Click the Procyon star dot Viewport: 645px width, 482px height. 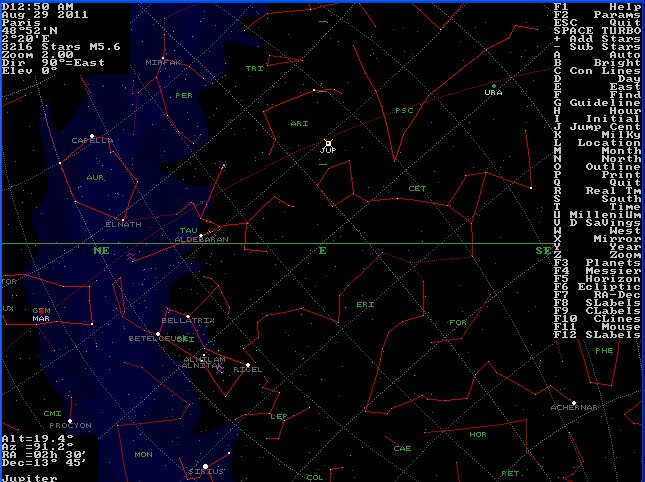pyautogui.click(x=70, y=421)
